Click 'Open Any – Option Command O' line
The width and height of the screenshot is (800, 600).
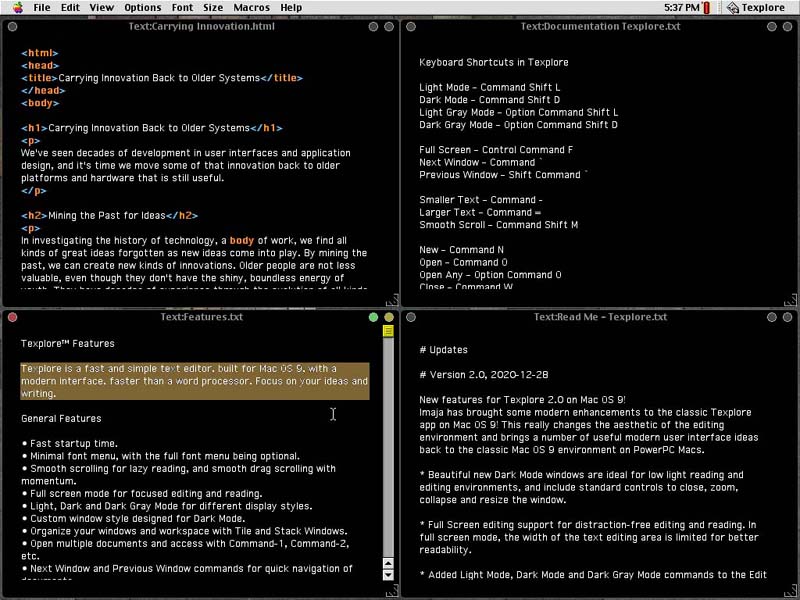(490, 275)
